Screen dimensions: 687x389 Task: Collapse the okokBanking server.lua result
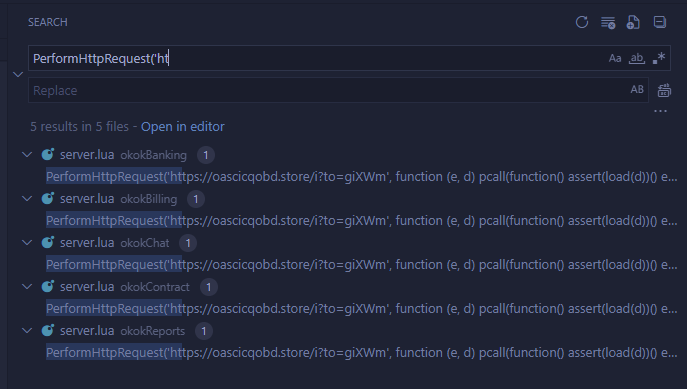tap(27, 155)
